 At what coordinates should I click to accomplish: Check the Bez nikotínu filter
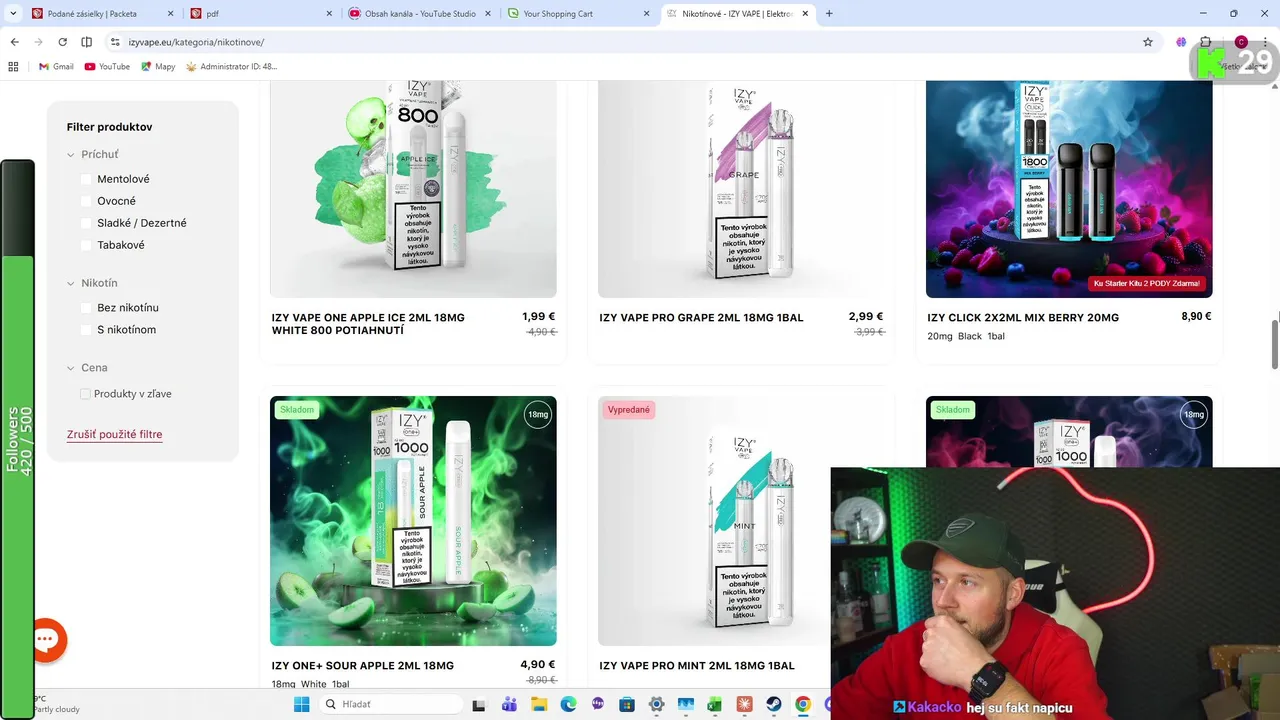[x=86, y=308]
